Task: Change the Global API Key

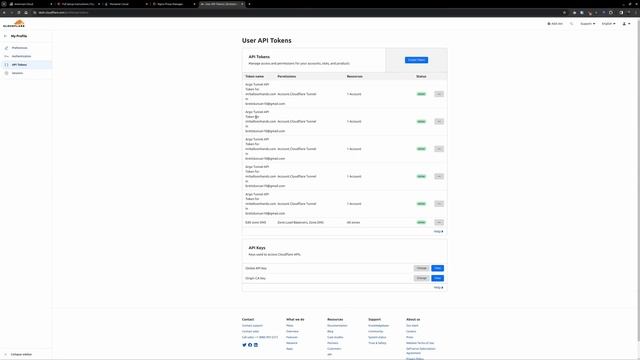Action: [422, 268]
